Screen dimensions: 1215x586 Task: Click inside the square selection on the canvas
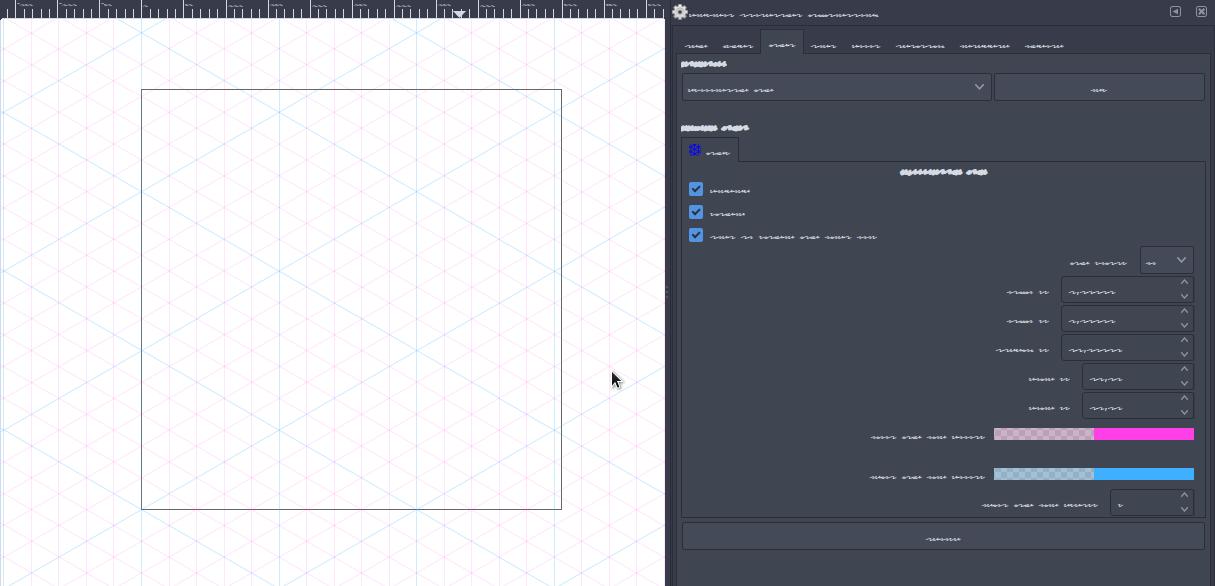(x=351, y=300)
